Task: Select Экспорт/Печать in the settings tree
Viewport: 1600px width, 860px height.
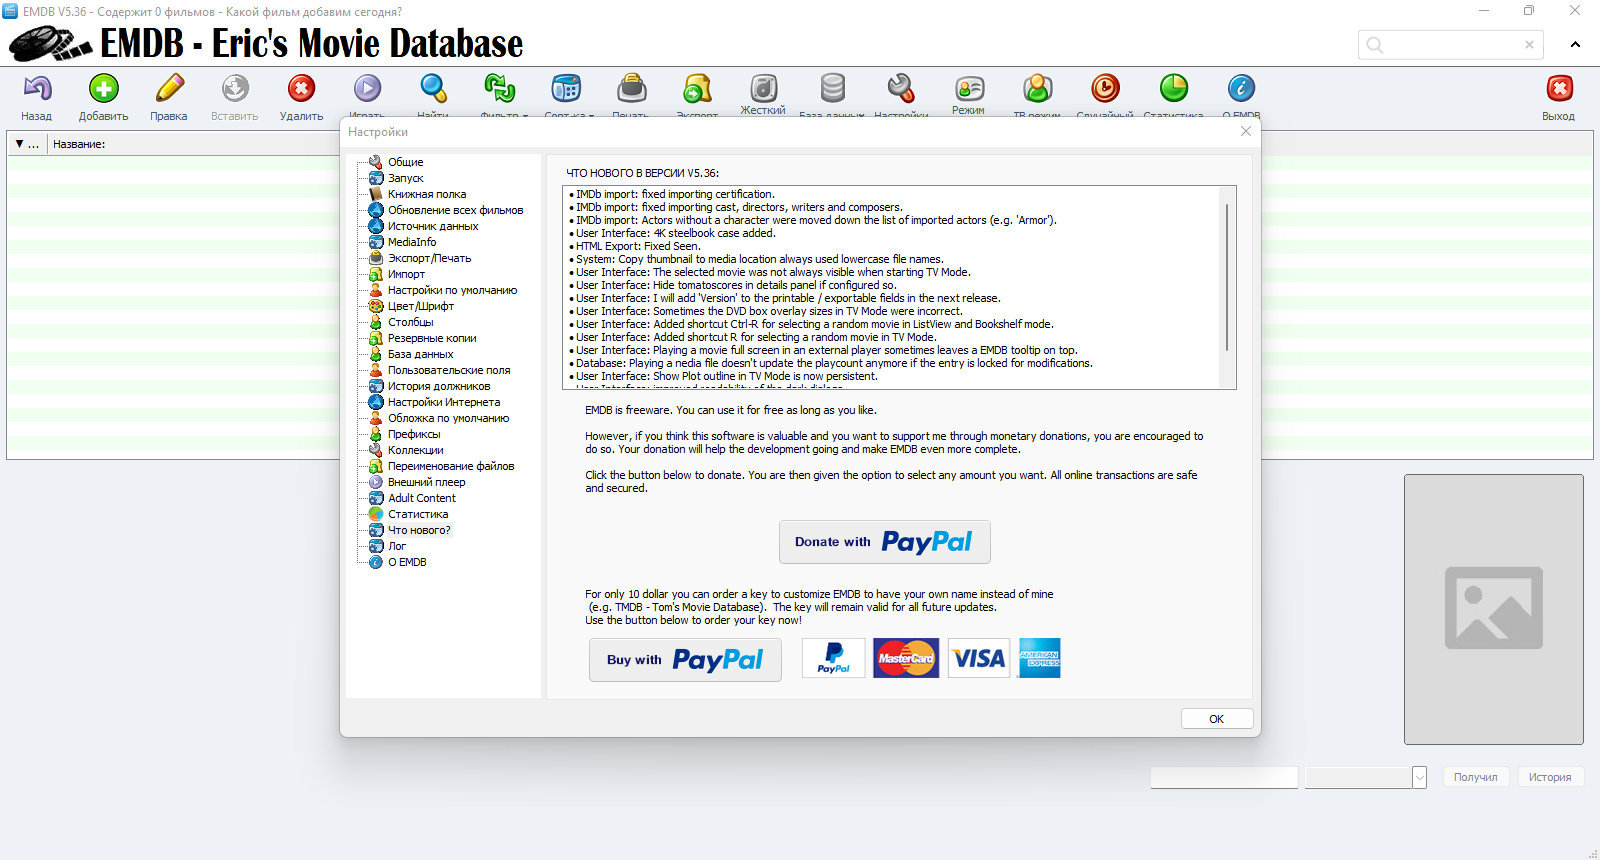Action: [x=429, y=258]
